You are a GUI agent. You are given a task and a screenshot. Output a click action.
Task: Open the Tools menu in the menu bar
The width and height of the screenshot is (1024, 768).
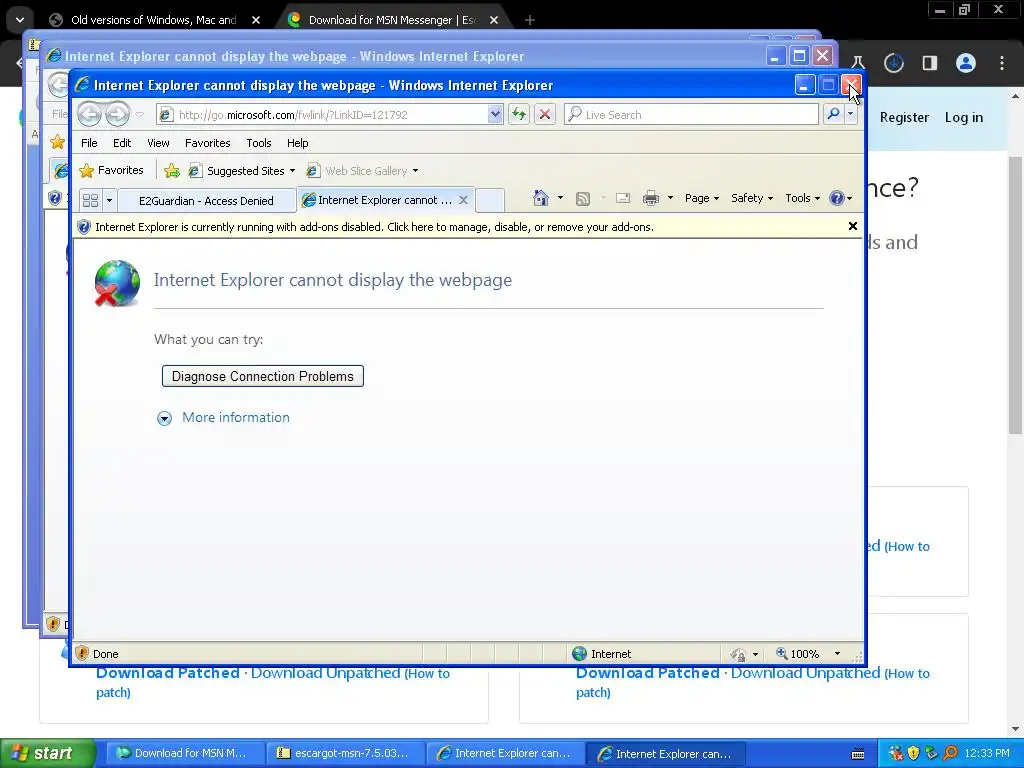[x=259, y=143]
